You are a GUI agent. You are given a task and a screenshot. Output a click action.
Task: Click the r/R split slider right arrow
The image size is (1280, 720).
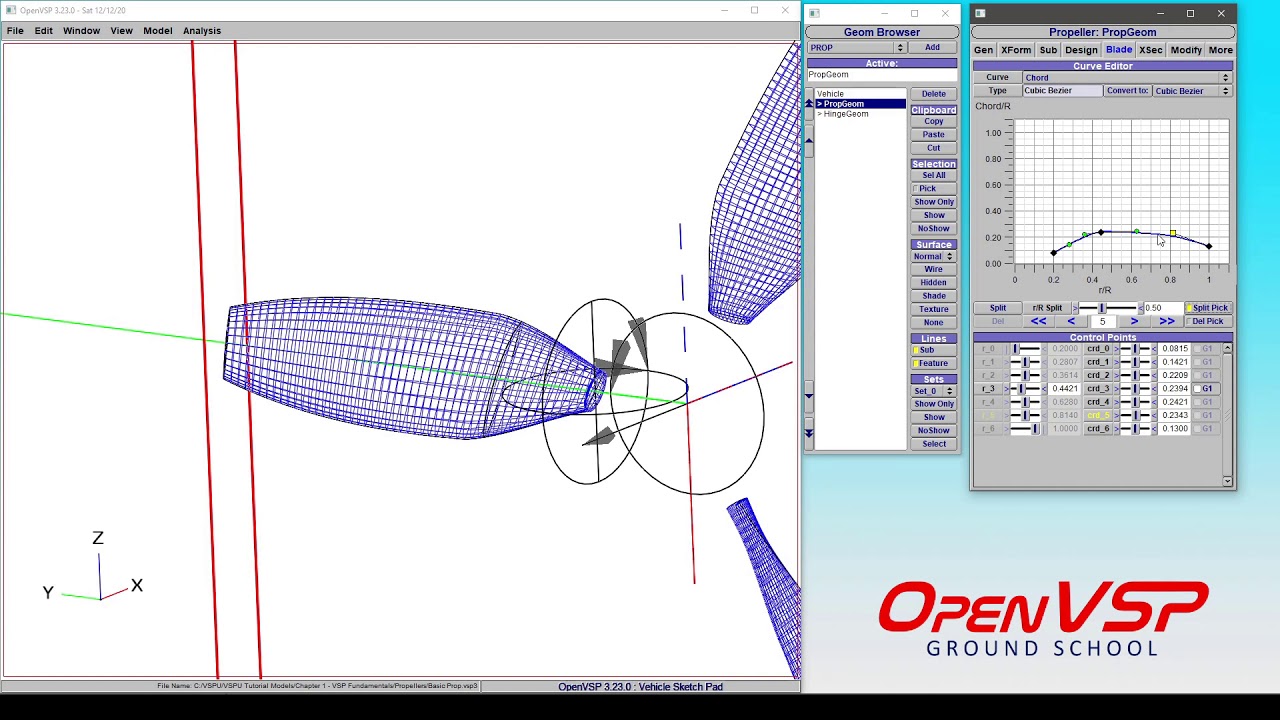coord(1140,308)
